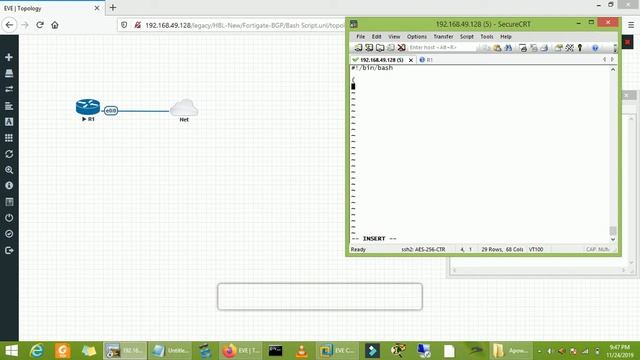Screen dimensions: 640x360
Task: Click the Windows Start button
Action: click(11, 351)
